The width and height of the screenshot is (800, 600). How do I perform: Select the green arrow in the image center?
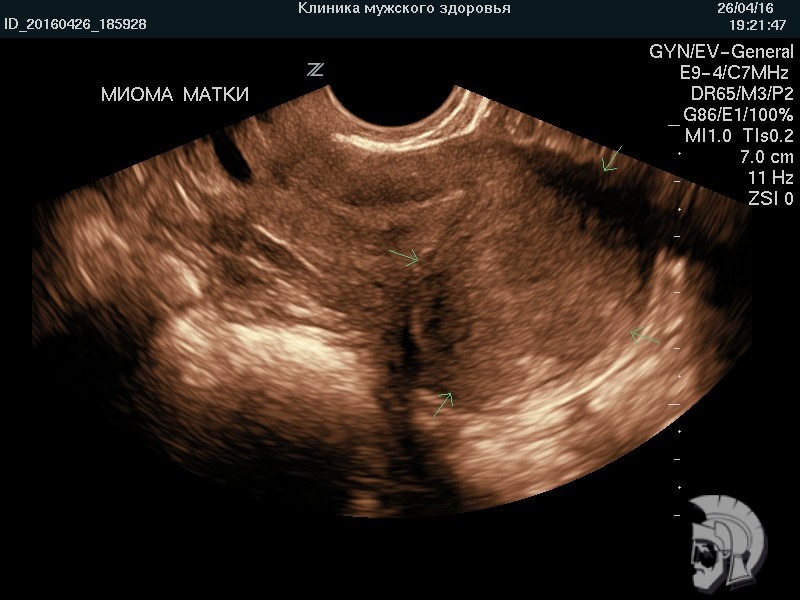click(405, 257)
